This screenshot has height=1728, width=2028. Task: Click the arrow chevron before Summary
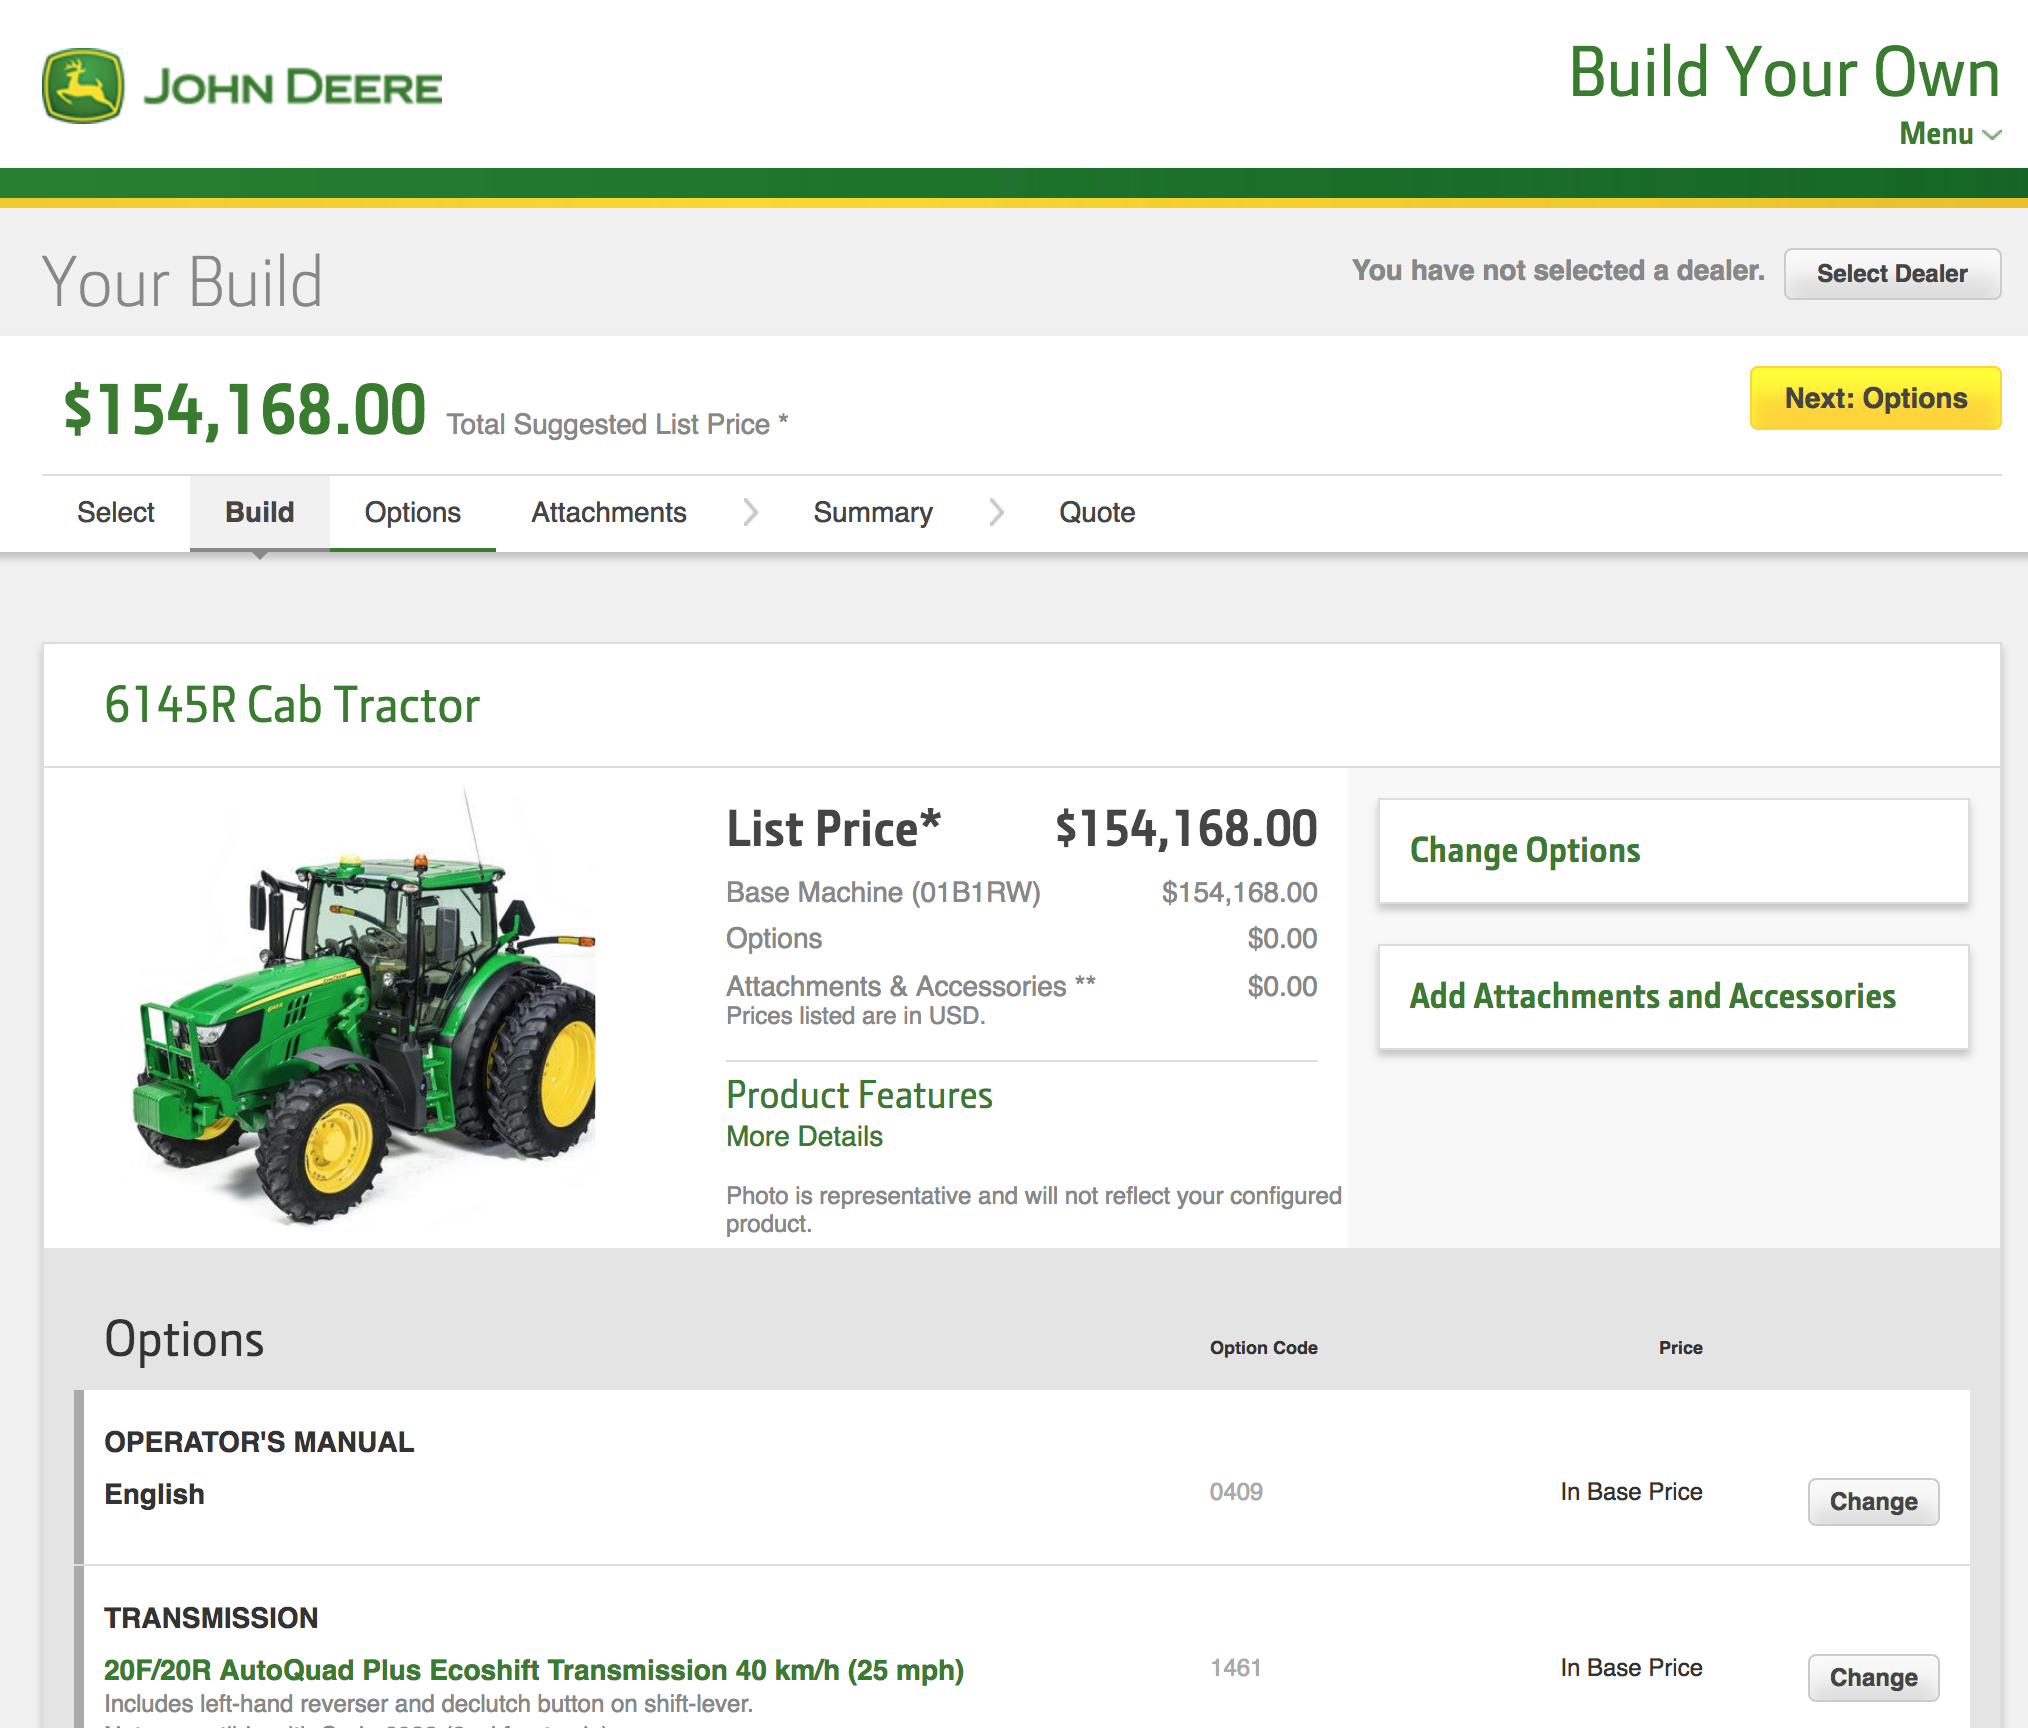coord(750,513)
